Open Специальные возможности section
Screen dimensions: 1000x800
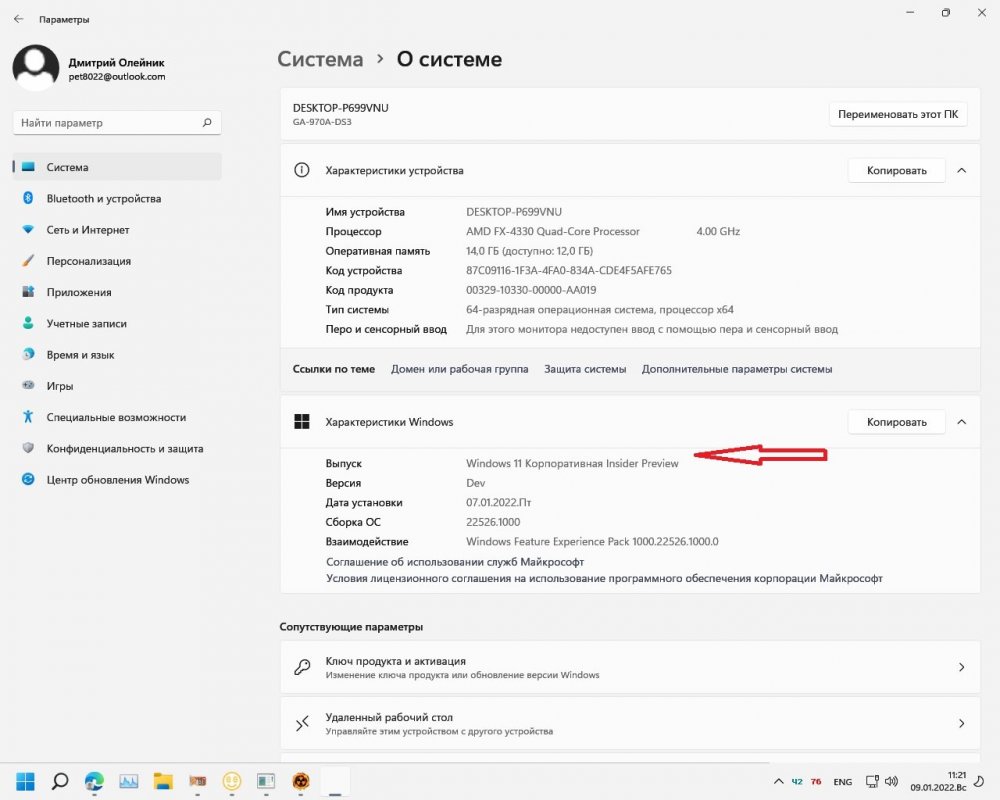point(117,417)
